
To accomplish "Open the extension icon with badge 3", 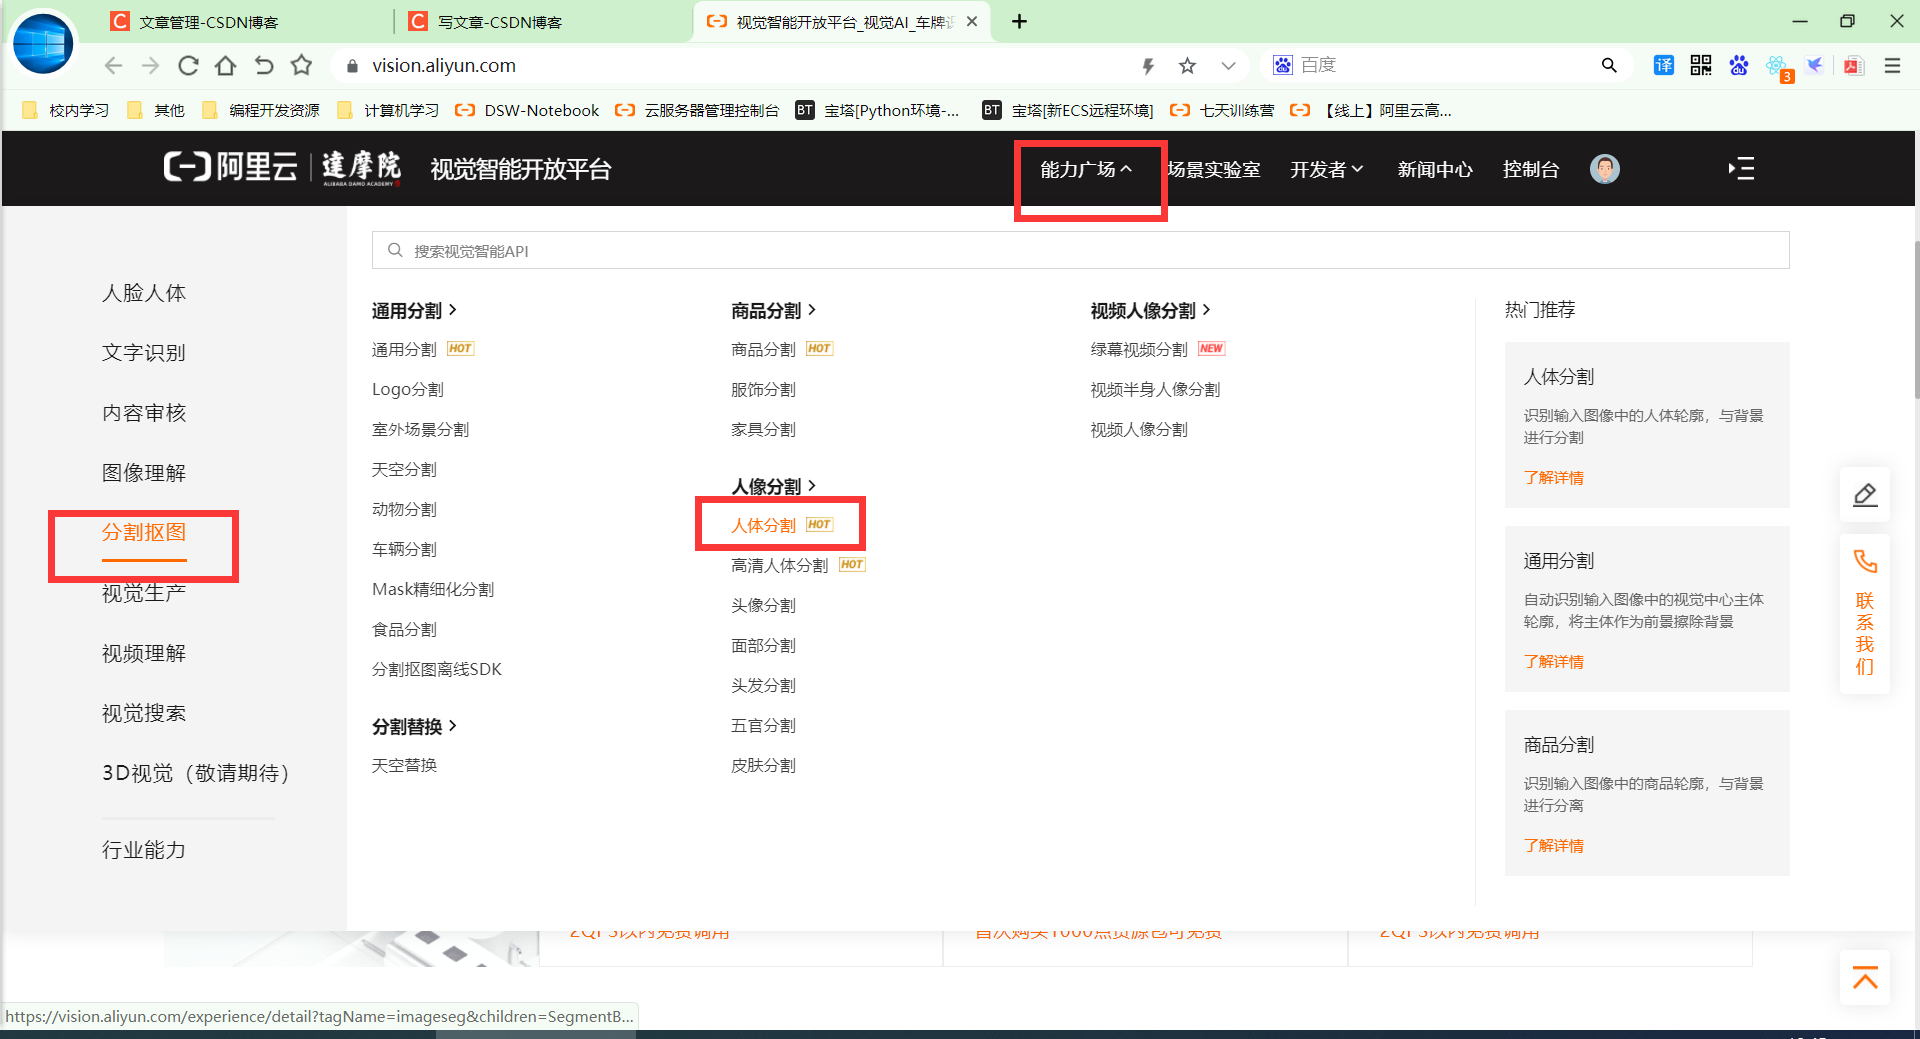I will (x=1779, y=68).
